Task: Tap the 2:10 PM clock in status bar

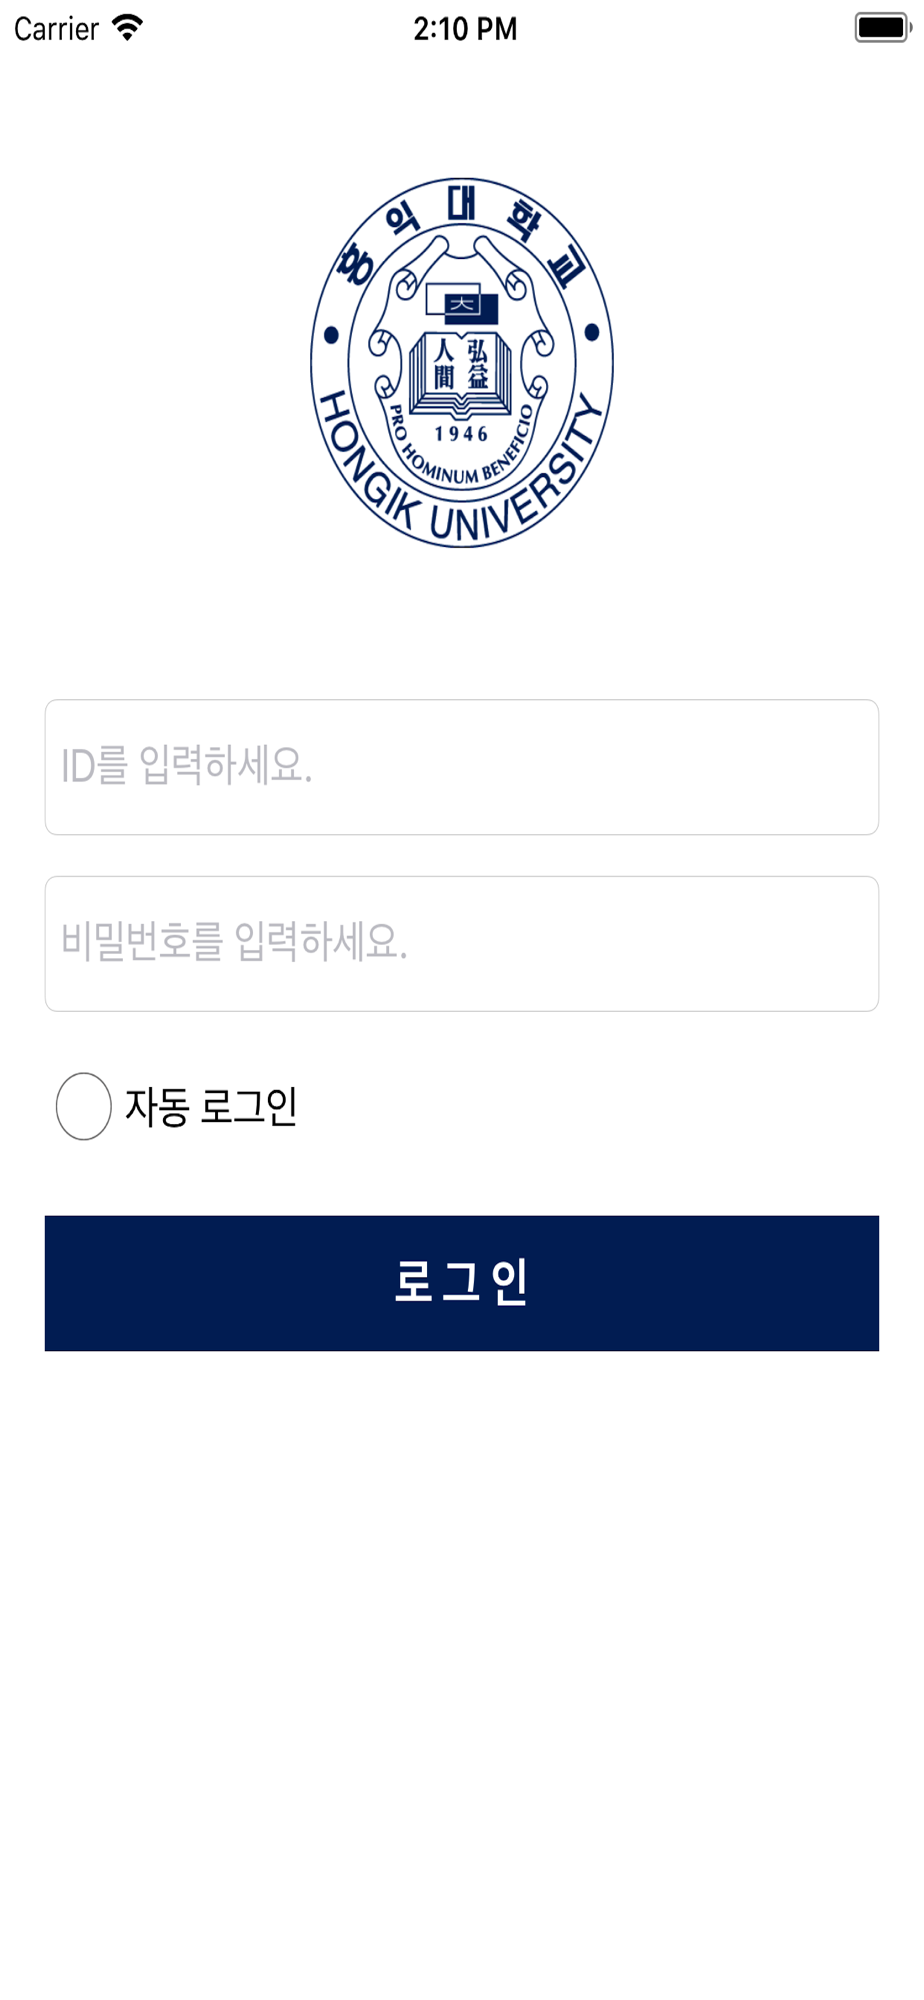Action: (x=465, y=29)
